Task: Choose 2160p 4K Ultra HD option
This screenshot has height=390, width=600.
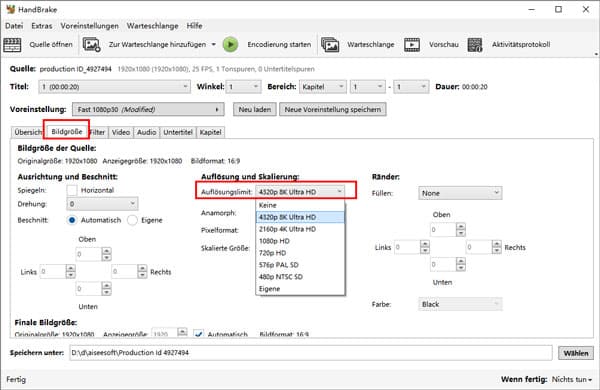Action: [x=300, y=229]
